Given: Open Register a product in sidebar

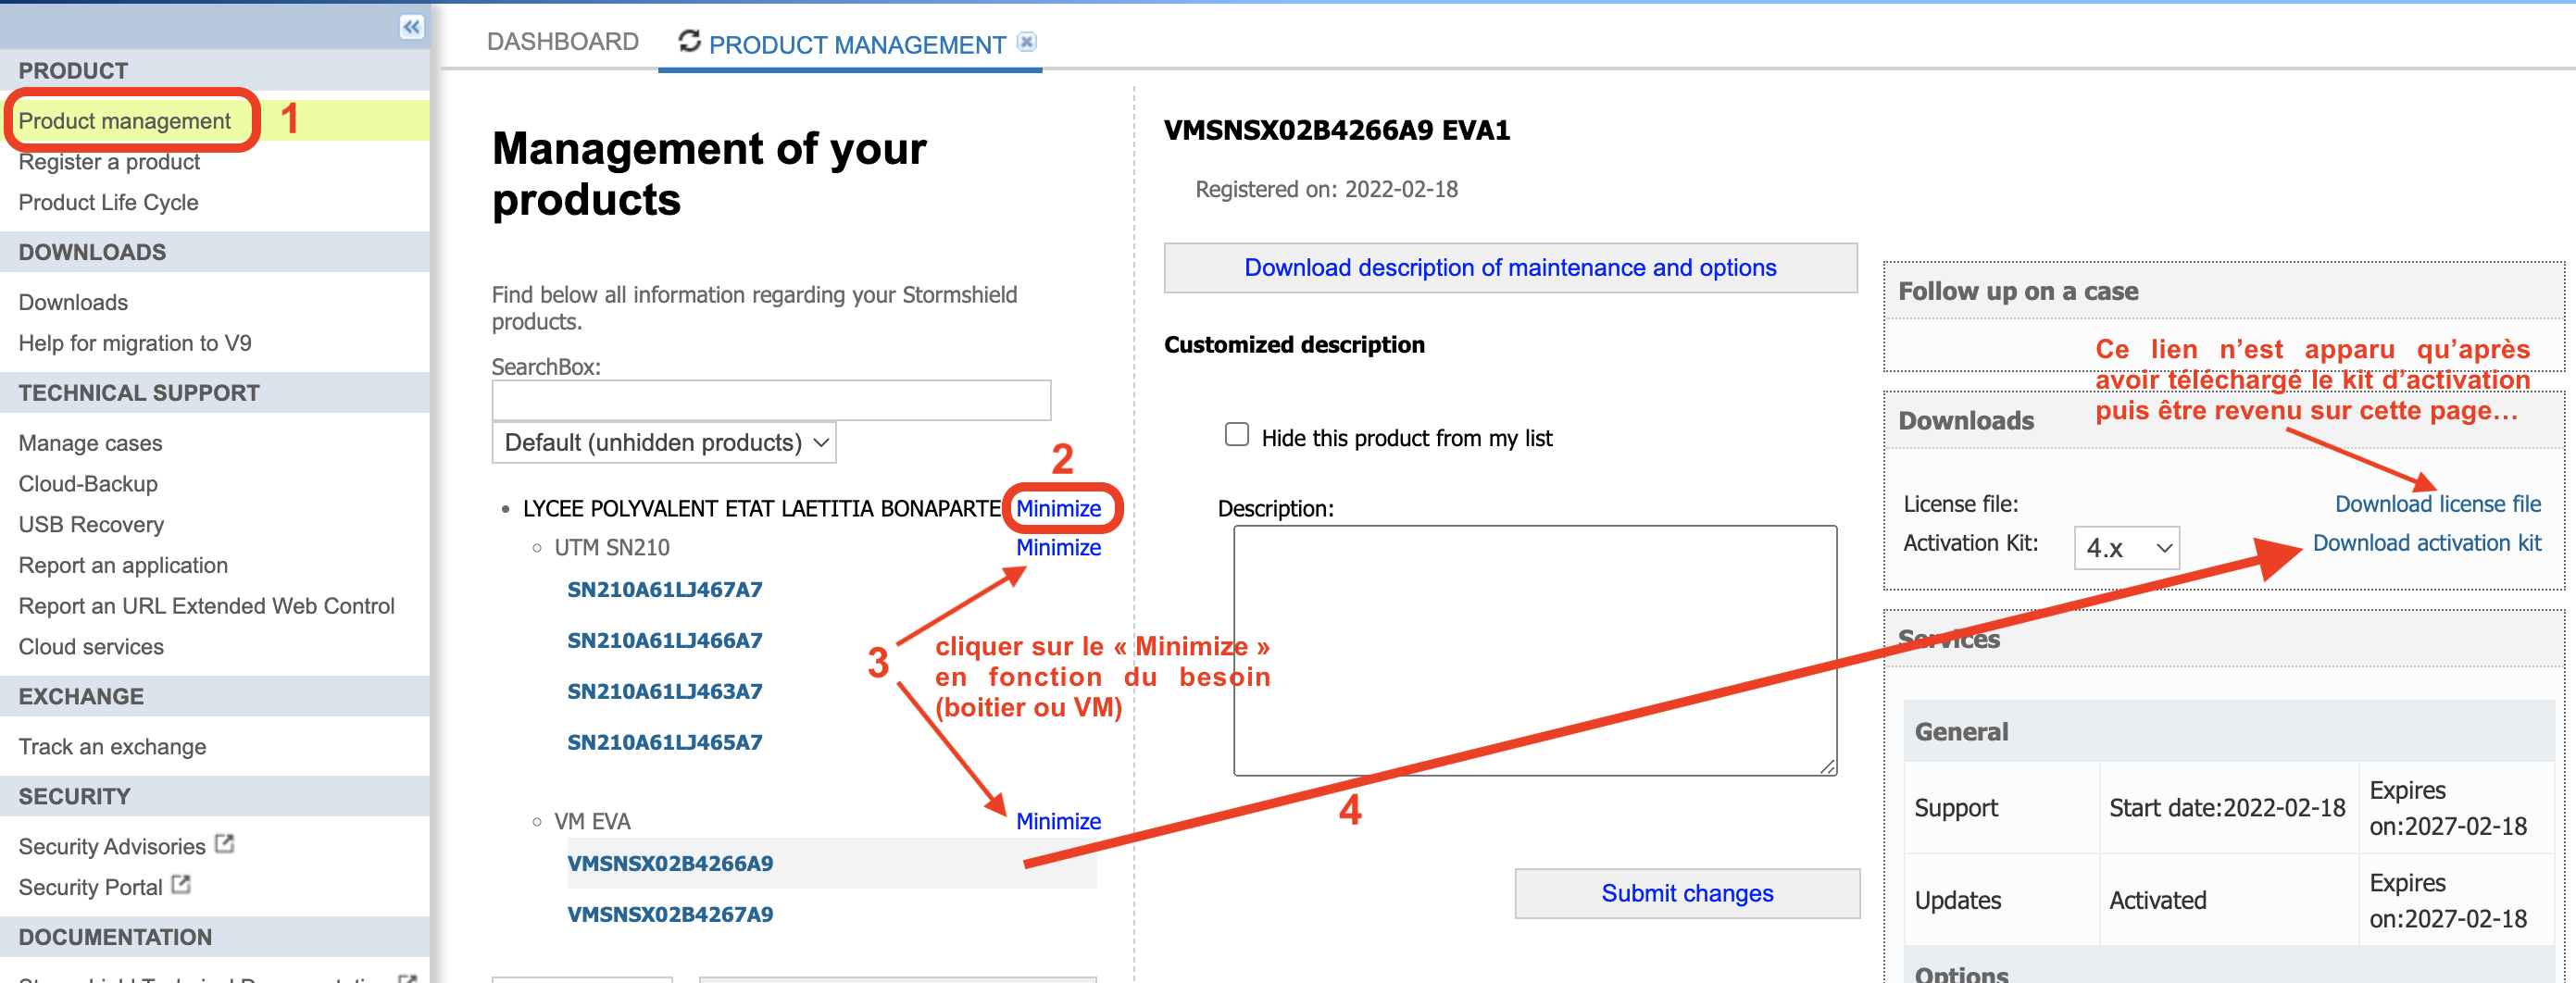Looking at the screenshot, I should click(109, 162).
